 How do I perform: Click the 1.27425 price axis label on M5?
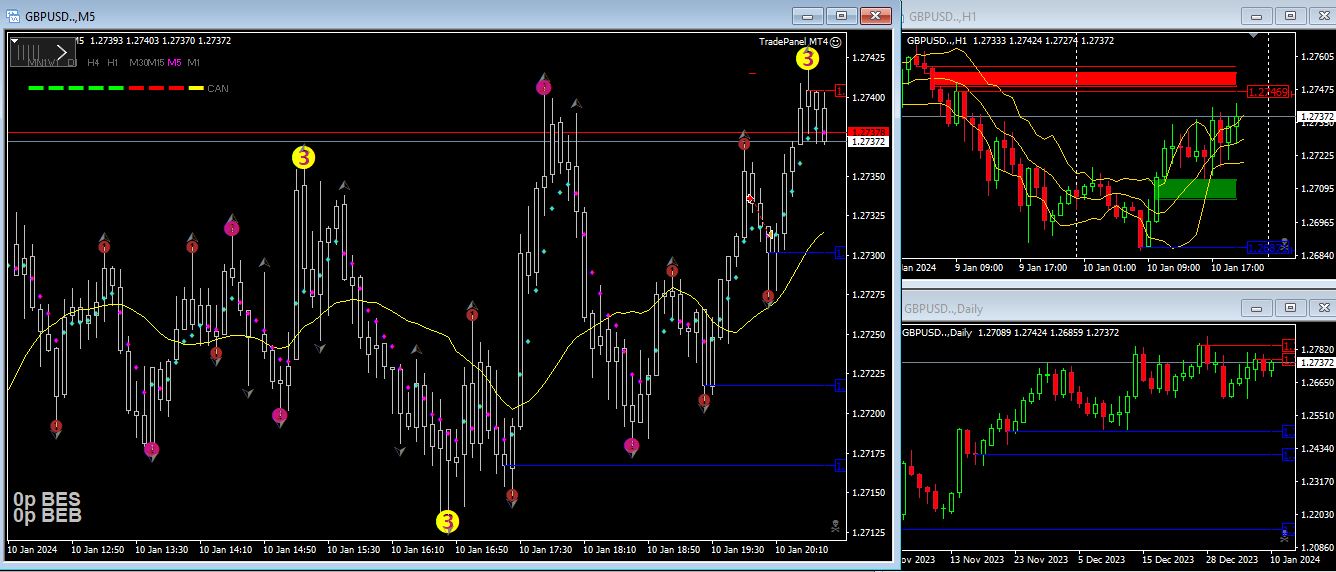[868, 57]
